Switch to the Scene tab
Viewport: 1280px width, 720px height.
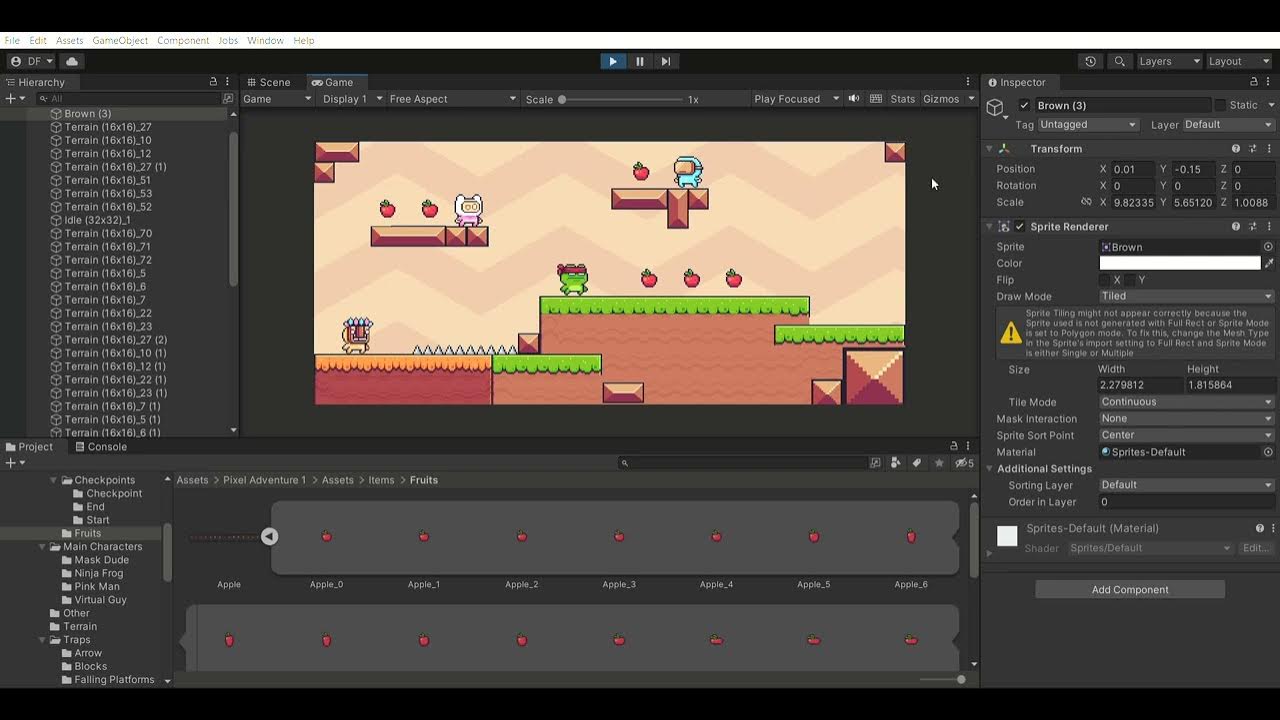click(268, 82)
